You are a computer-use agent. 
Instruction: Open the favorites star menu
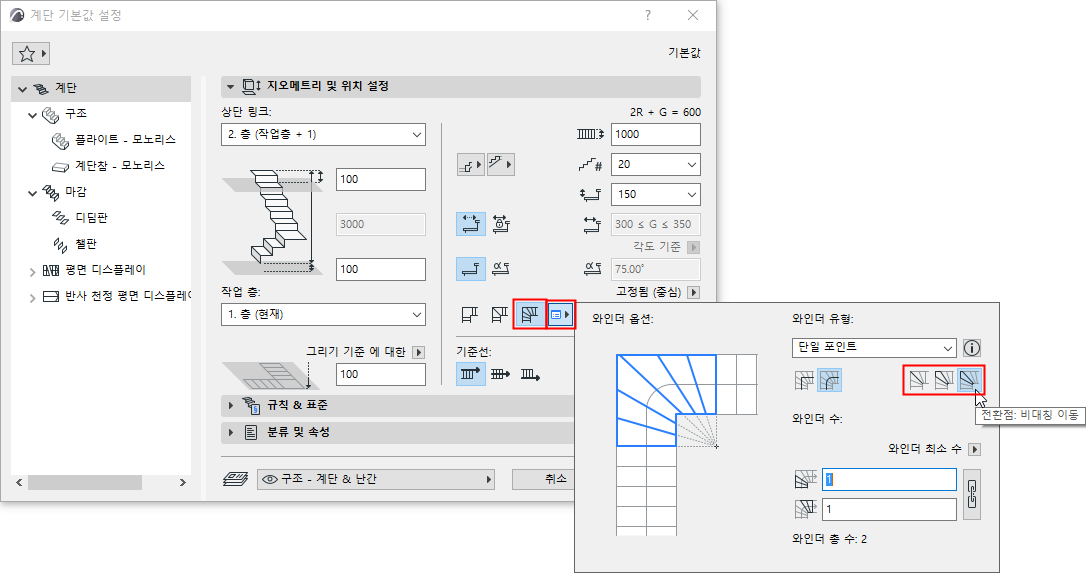coord(30,53)
